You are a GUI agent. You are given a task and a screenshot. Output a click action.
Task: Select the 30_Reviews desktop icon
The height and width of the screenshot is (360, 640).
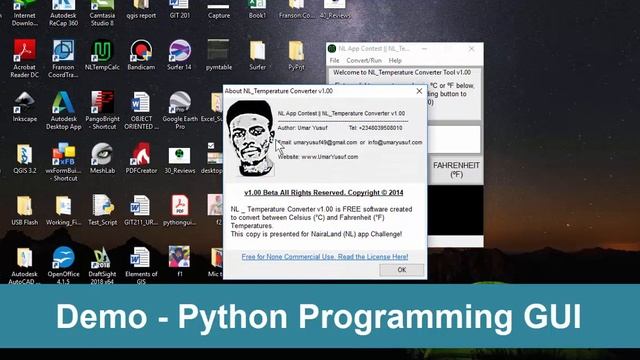(x=180, y=158)
